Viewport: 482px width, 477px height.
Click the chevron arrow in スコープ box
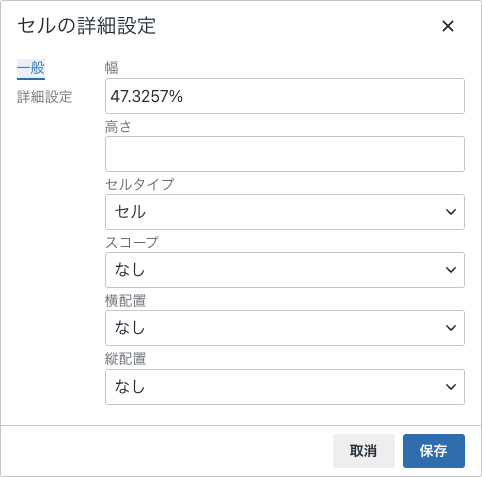[451, 270]
